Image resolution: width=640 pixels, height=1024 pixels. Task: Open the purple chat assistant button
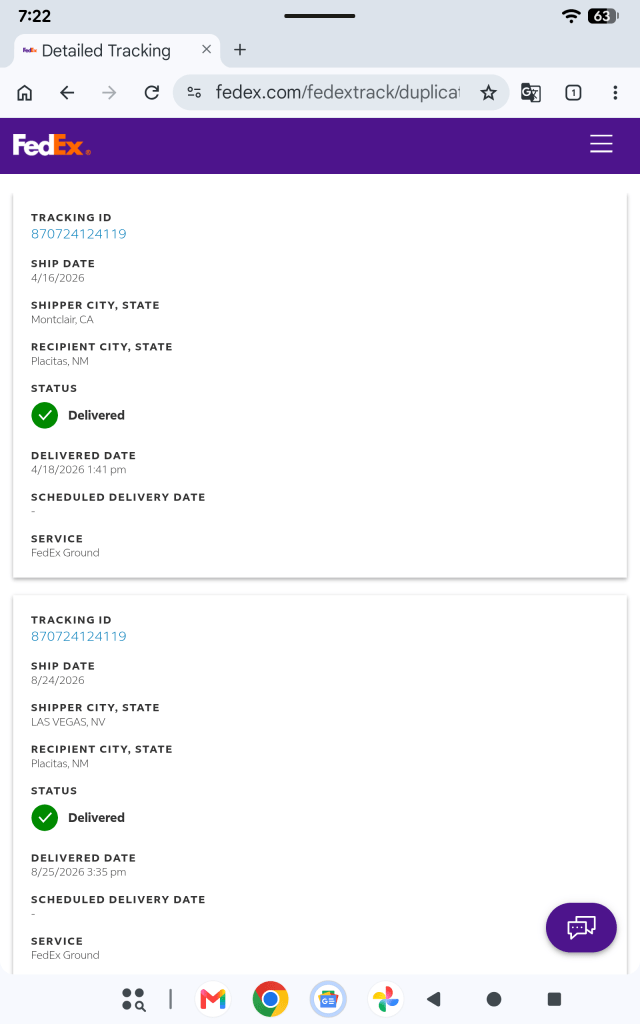coord(581,927)
